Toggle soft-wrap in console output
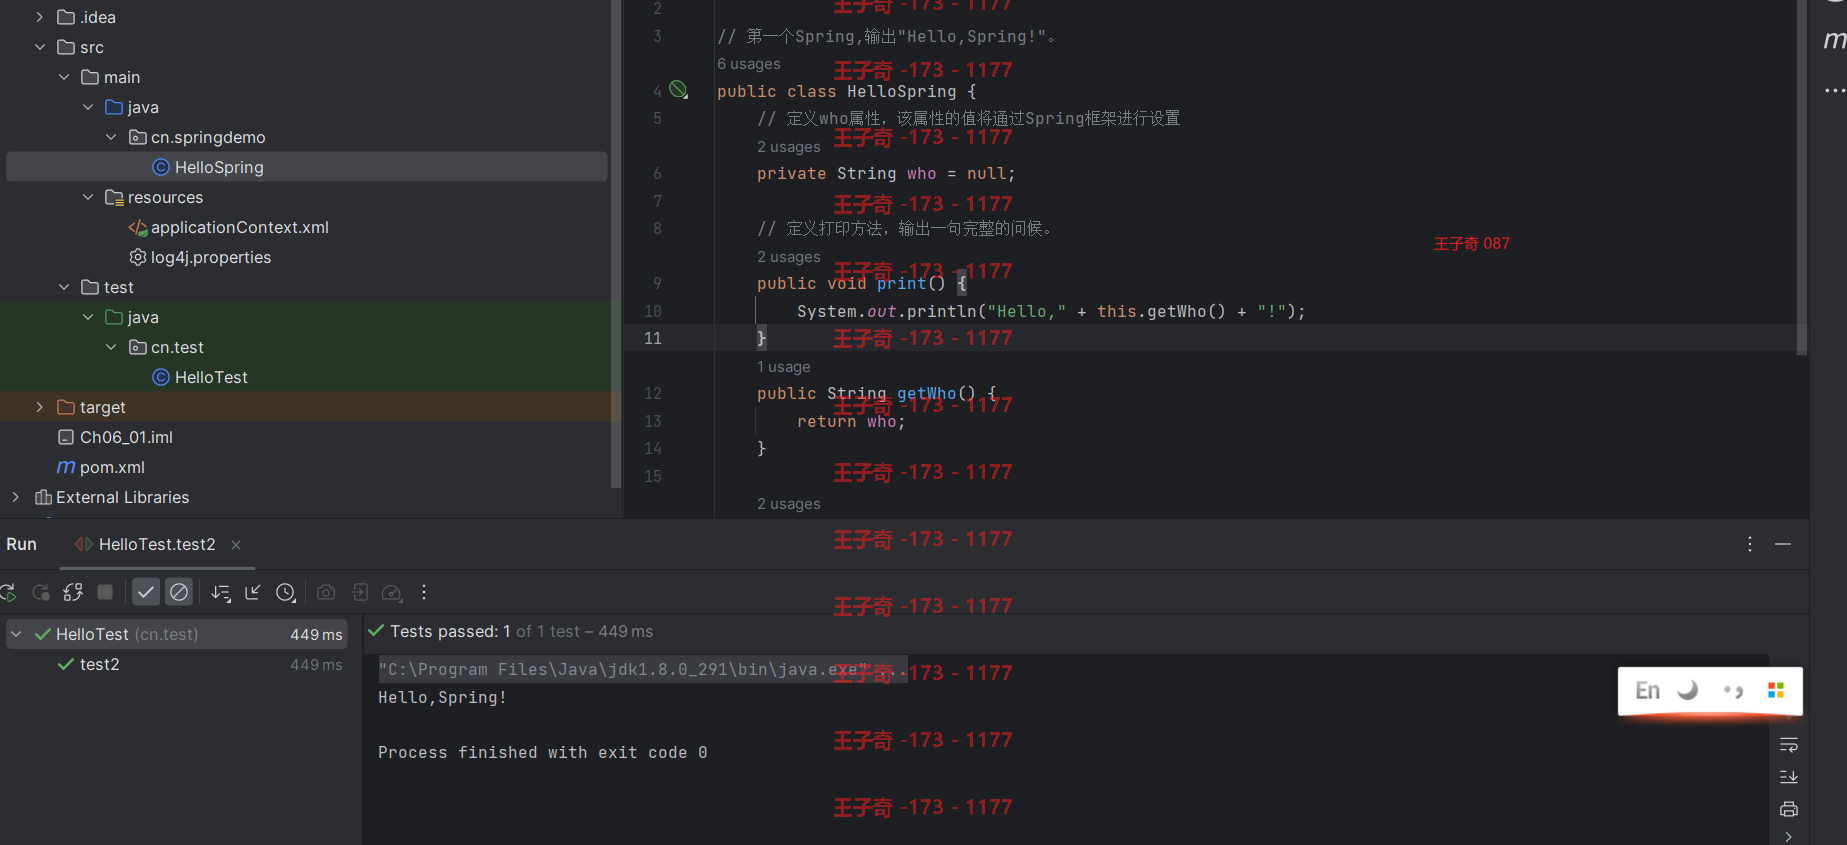Image resolution: width=1847 pixels, height=845 pixels. (1789, 745)
